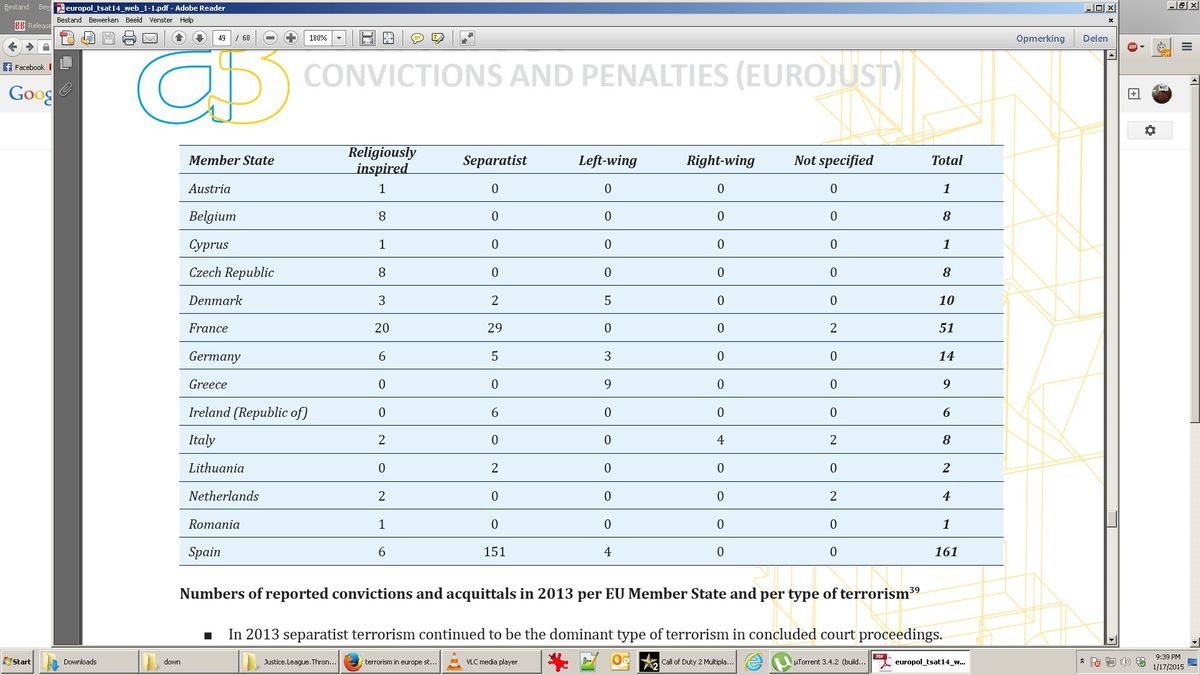Open the Beeld menu
This screenshot has height=675, width=1200.
(134, 20)
